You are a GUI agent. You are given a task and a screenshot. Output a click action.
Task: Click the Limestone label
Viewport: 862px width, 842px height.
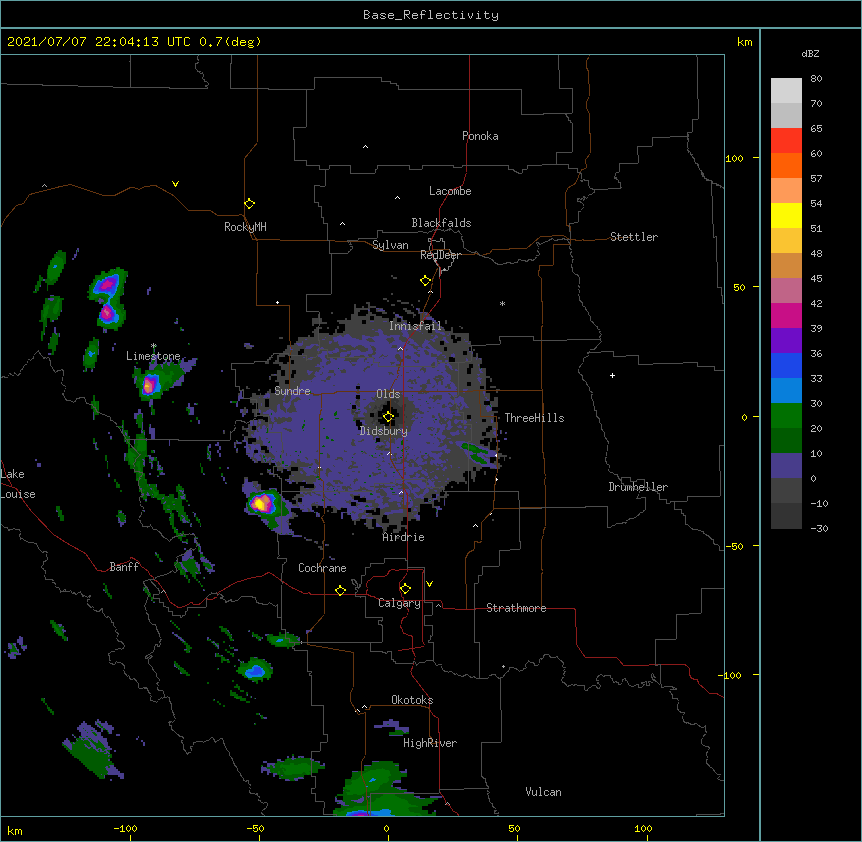(153, 356)
